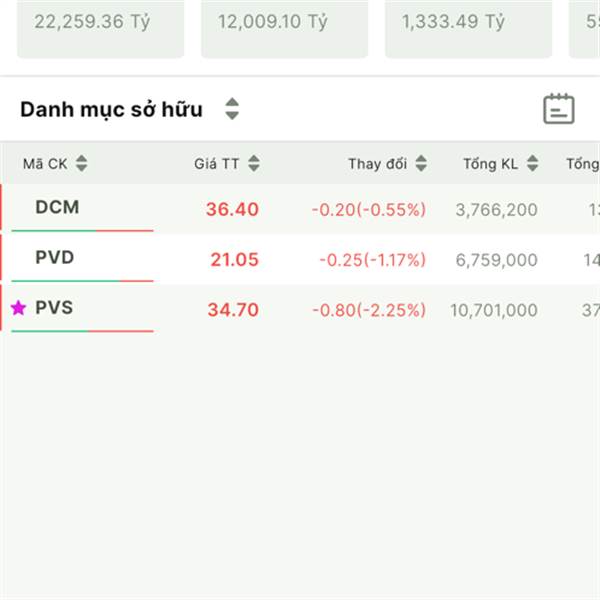Click PVS total volume 10,701,000
Viewport: 600px width, 600px height.
494,310
